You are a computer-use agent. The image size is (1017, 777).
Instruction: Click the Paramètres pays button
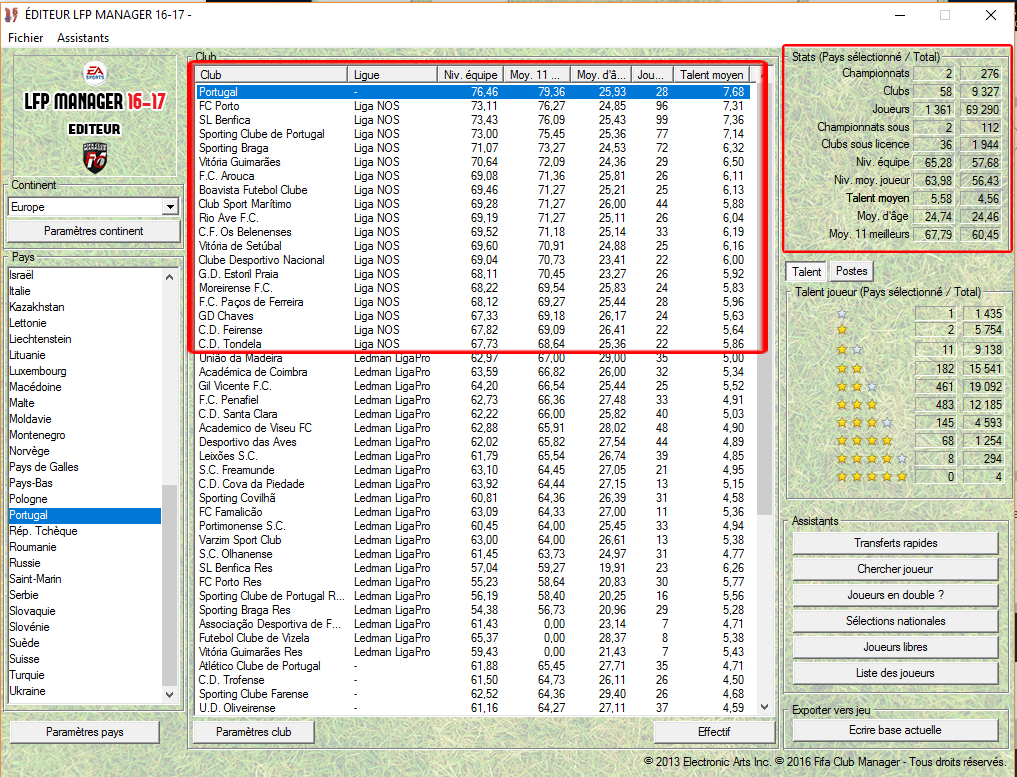(x=85, y=732)
